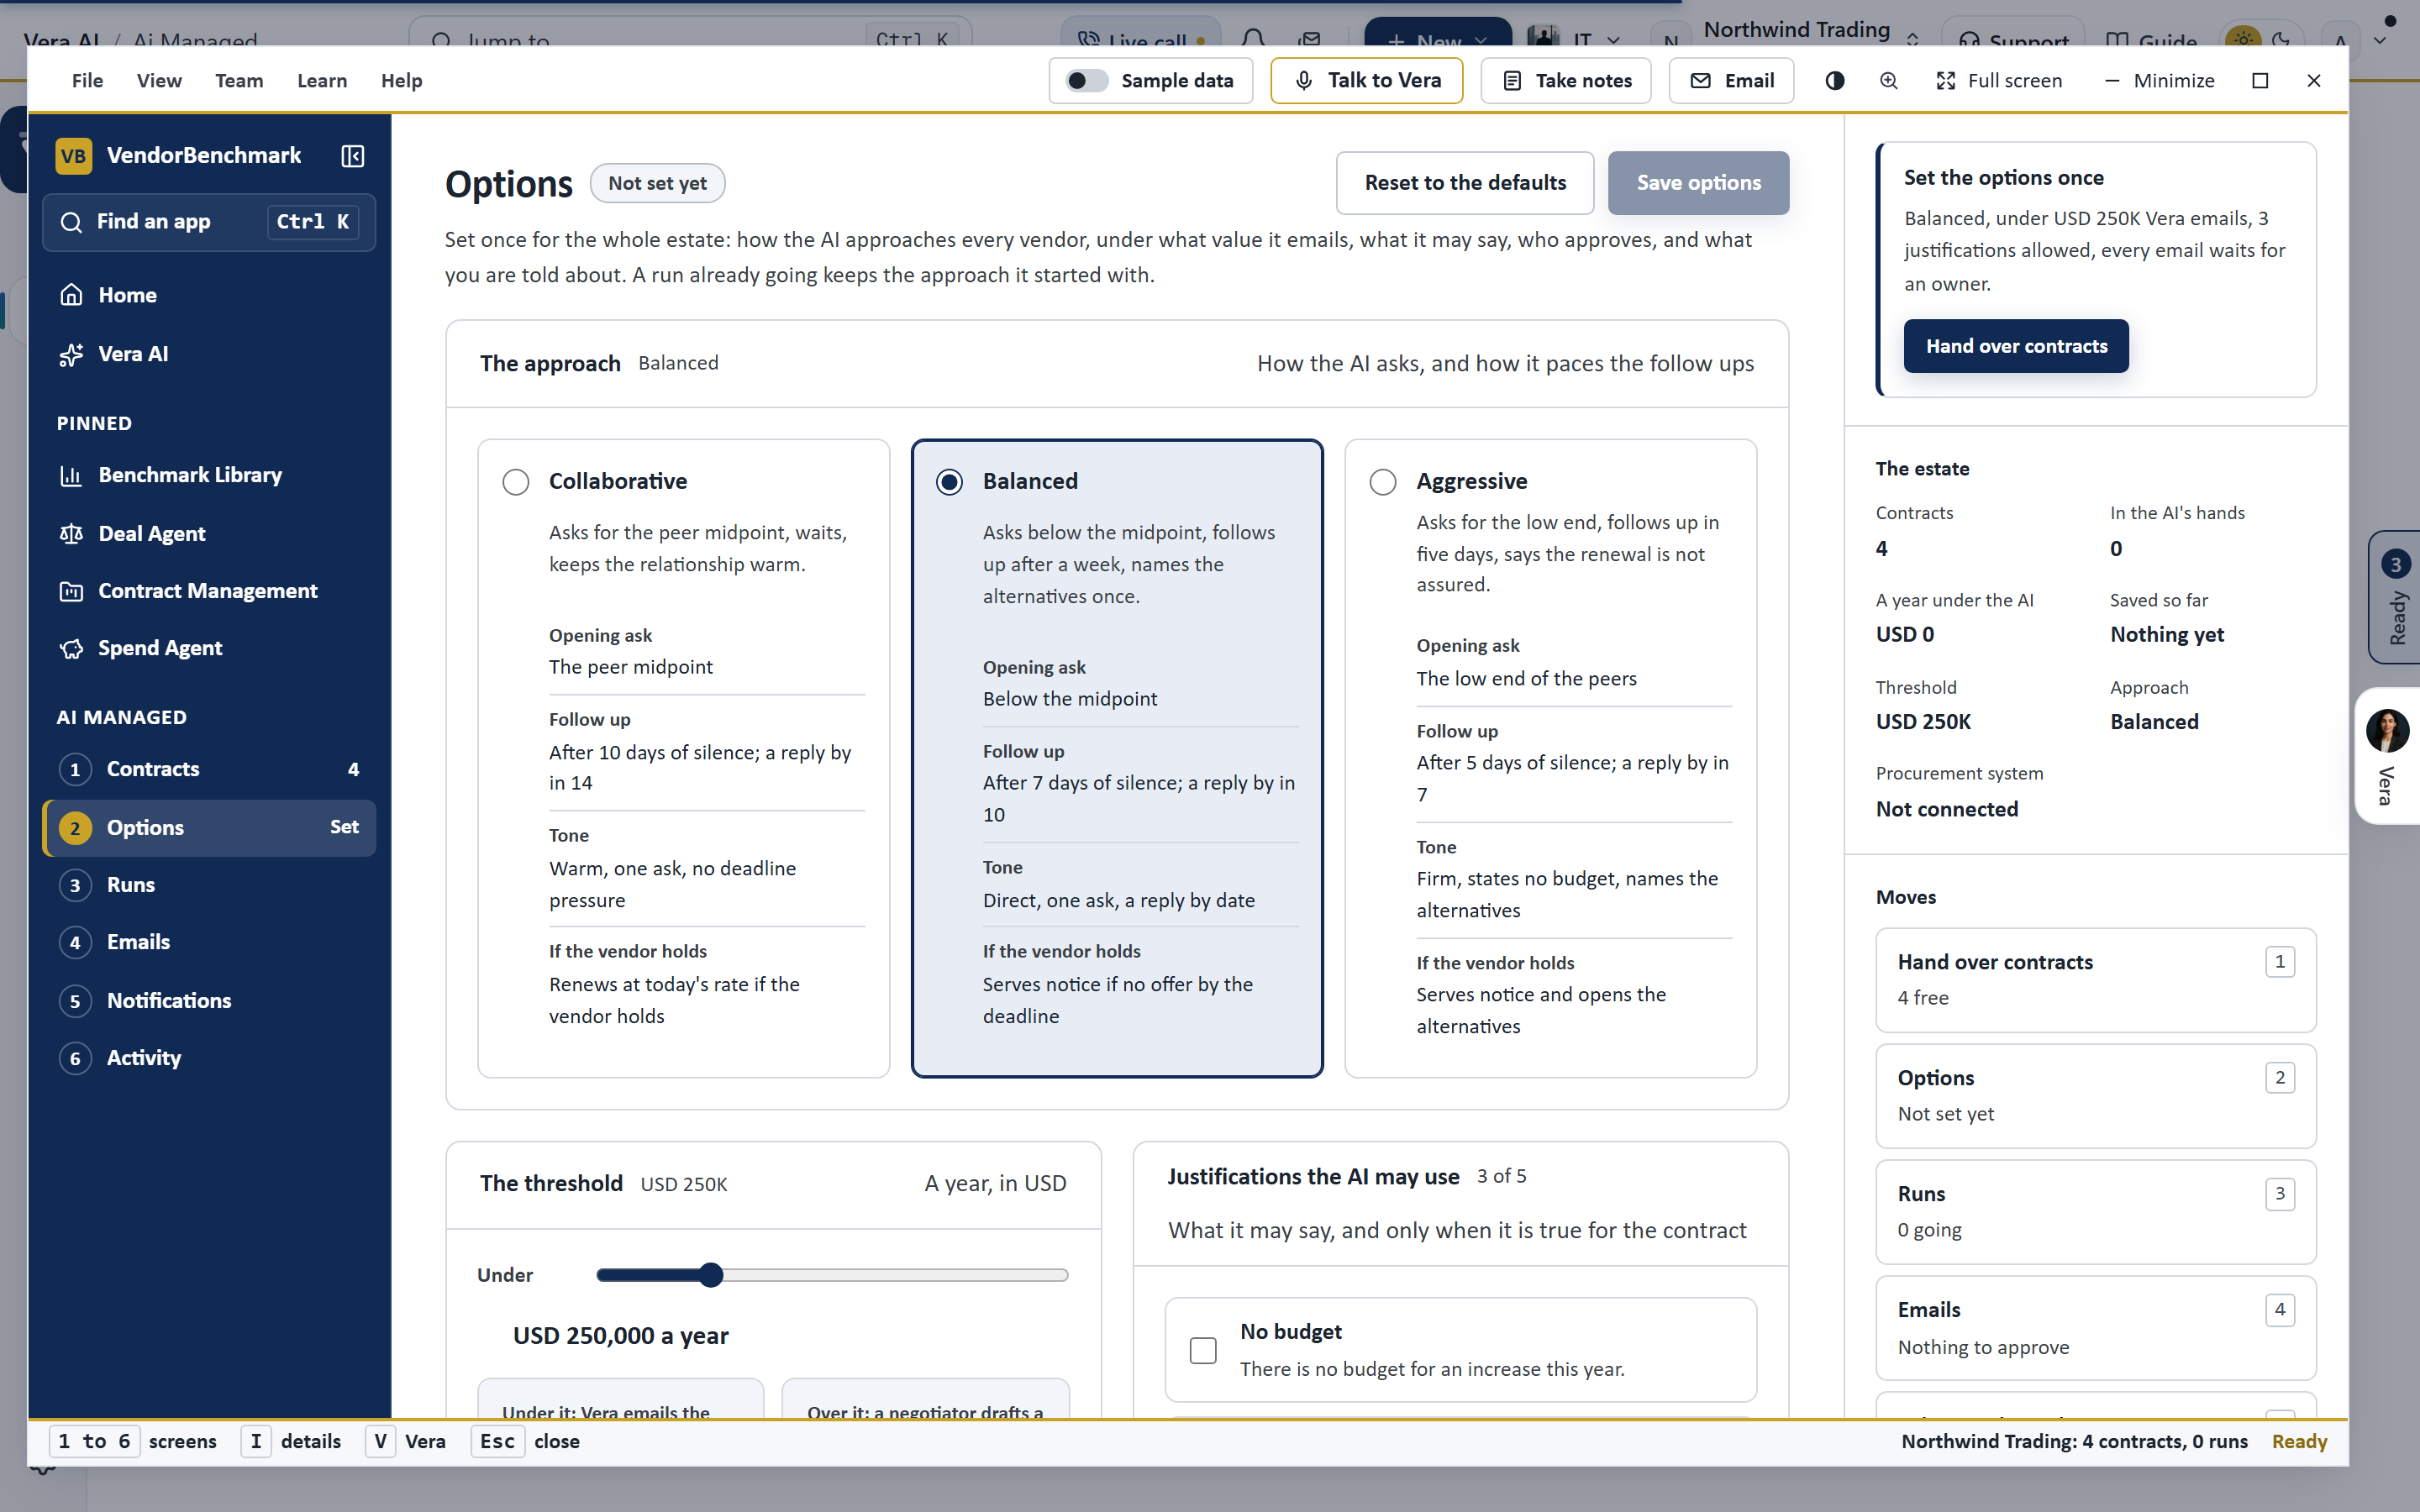This screenshot has height=1512, width=2420.
Task: Open the View menu
Action: click(159, 81)
